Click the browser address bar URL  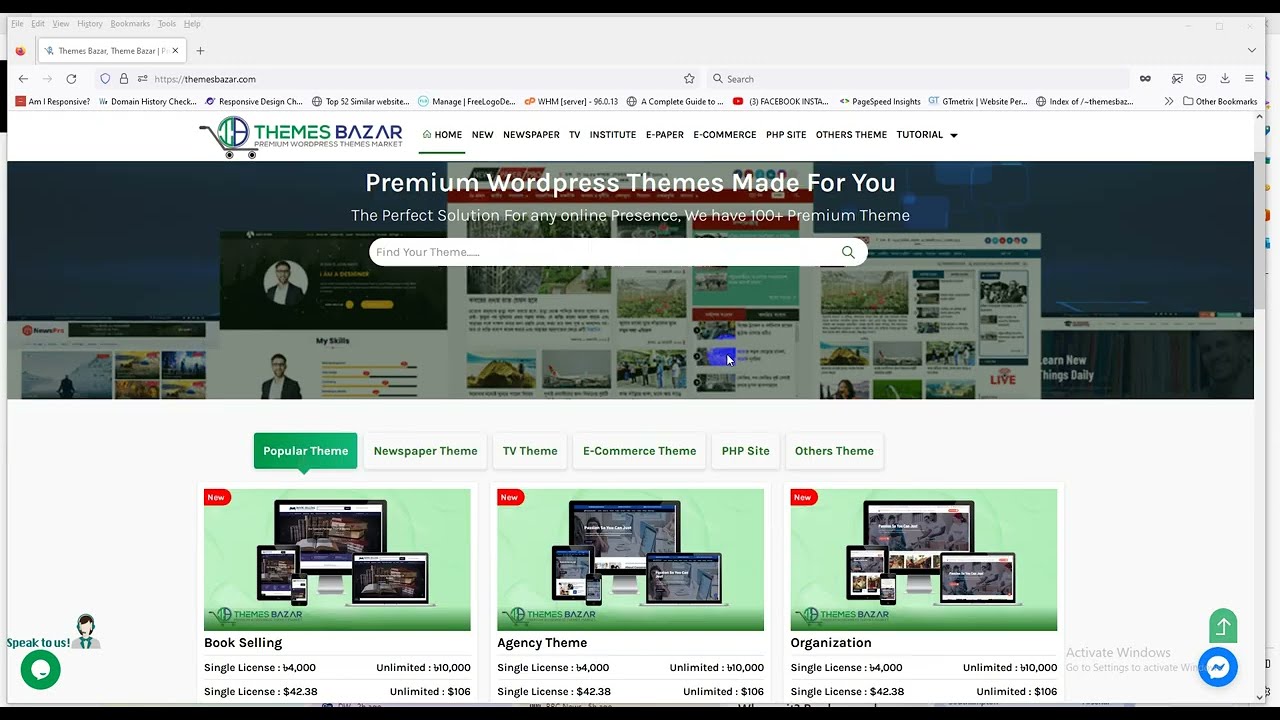[205, 79]
